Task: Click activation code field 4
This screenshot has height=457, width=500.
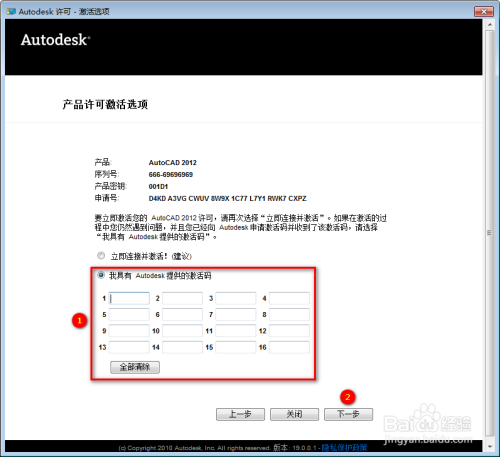Action: point(289,298)
